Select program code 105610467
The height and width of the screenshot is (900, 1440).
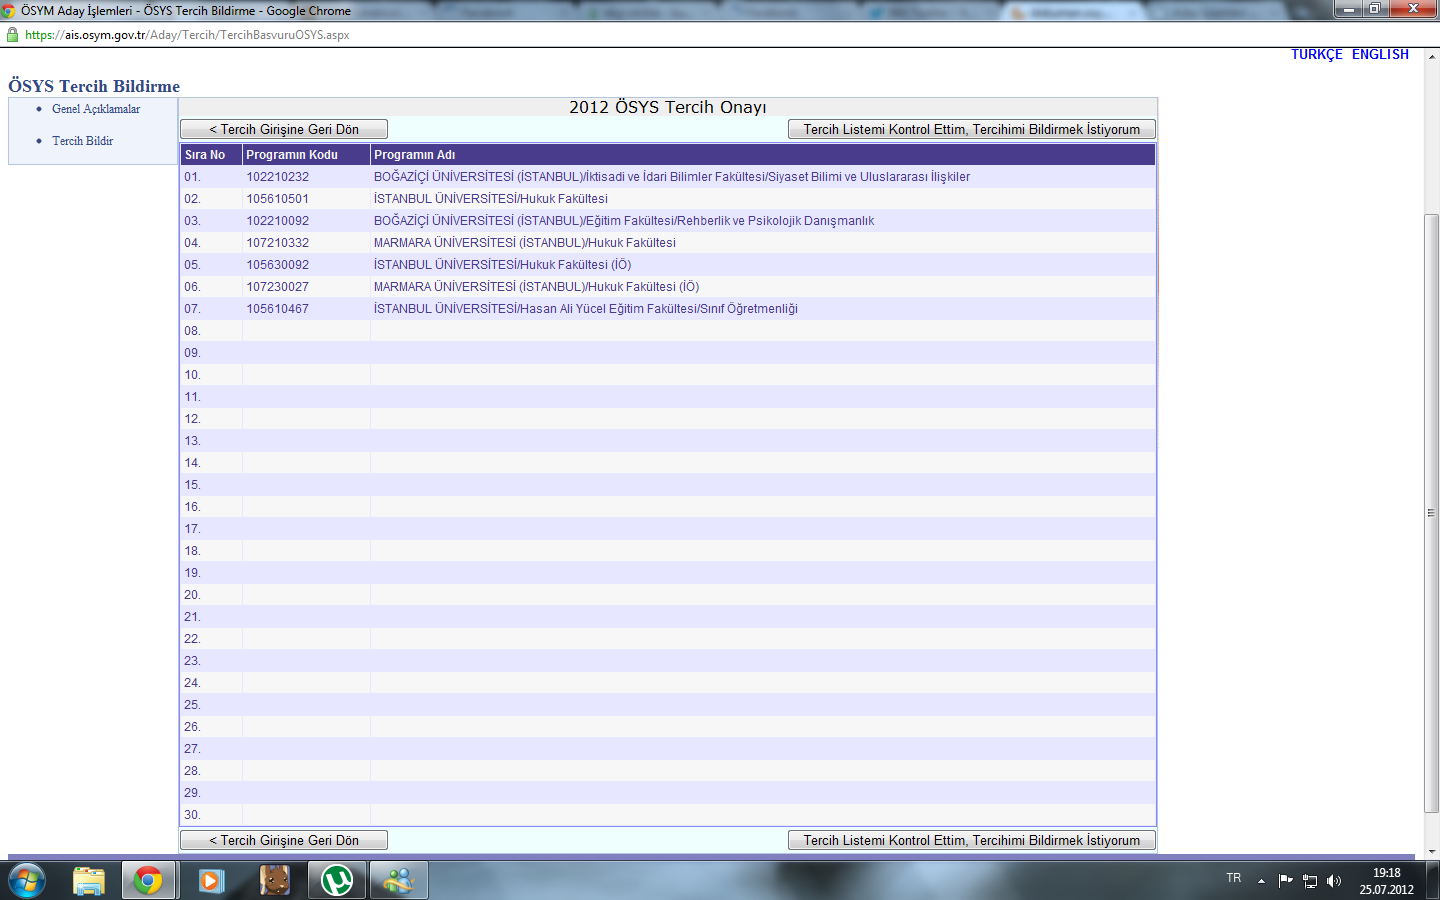click(278, 309)
